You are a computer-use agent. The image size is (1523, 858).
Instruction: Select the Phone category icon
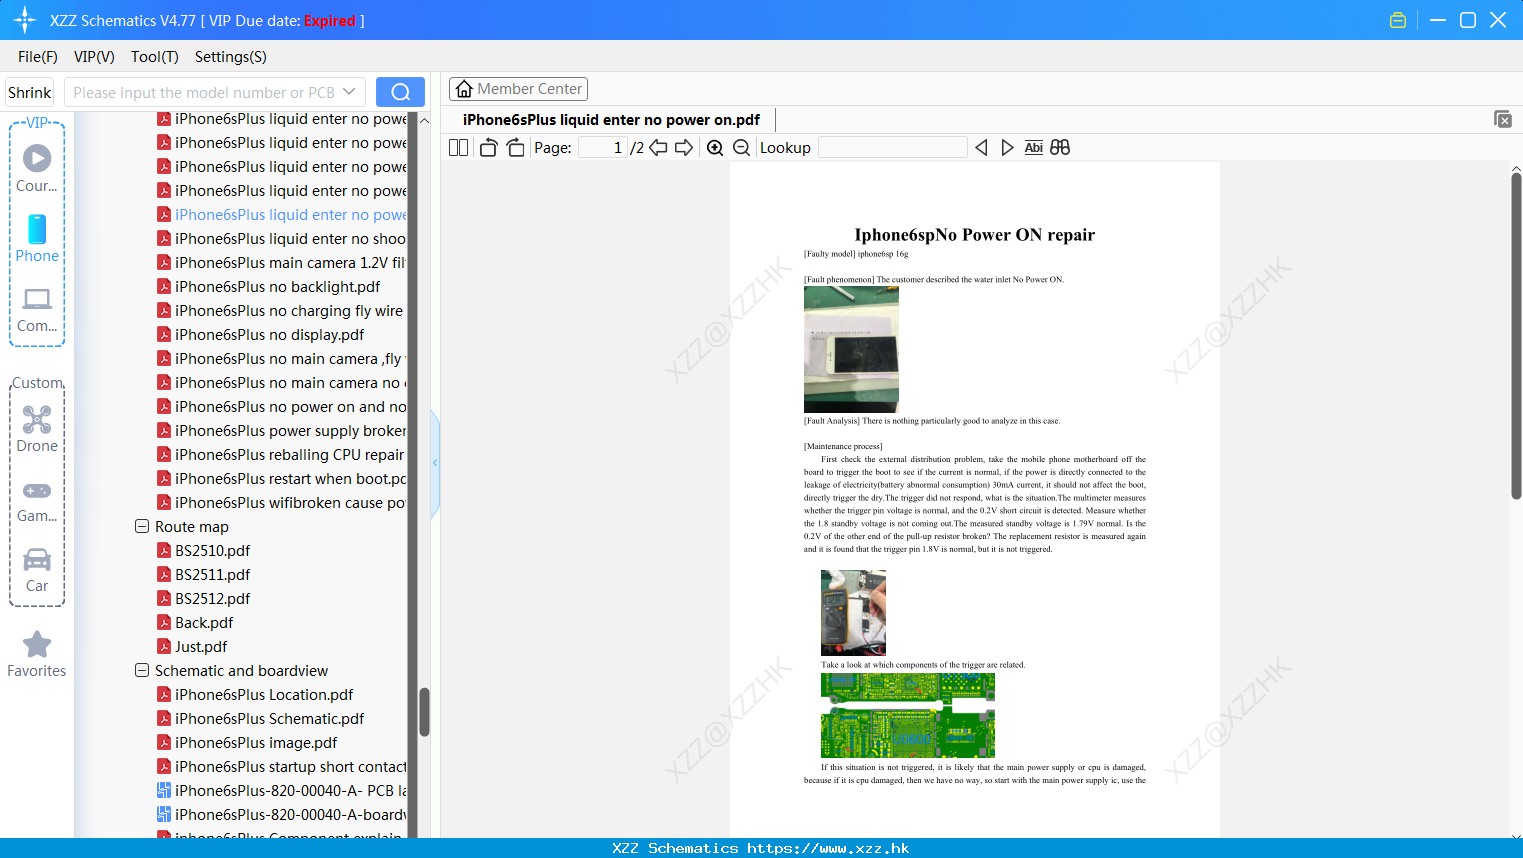click(x=37, y=229)
